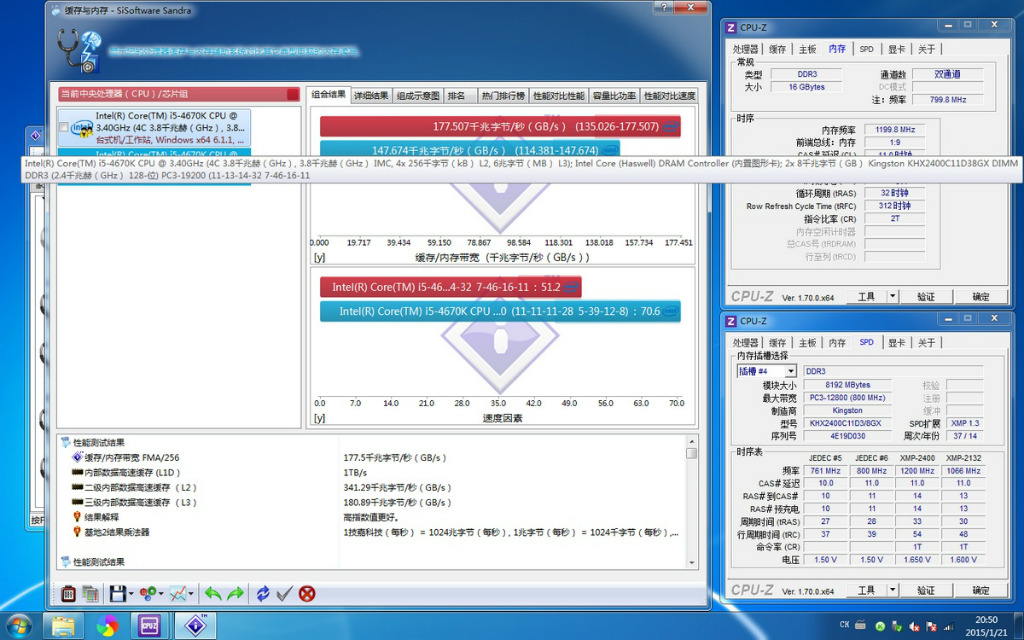The image size is (1024, 640).
Task: Click the Windows Start orb
Action: [x=18, y=626]
